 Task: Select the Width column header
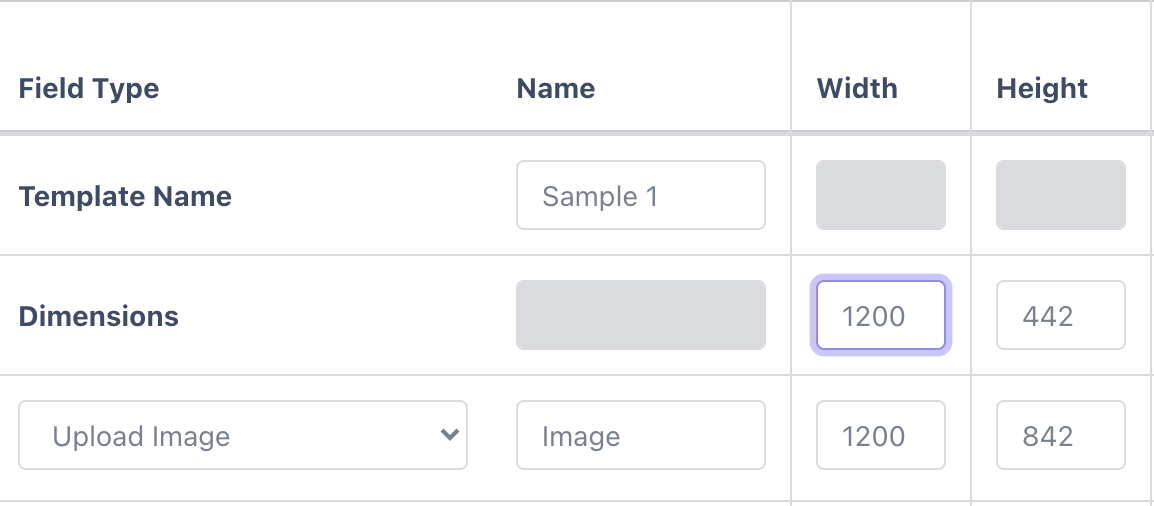(857, 88)
